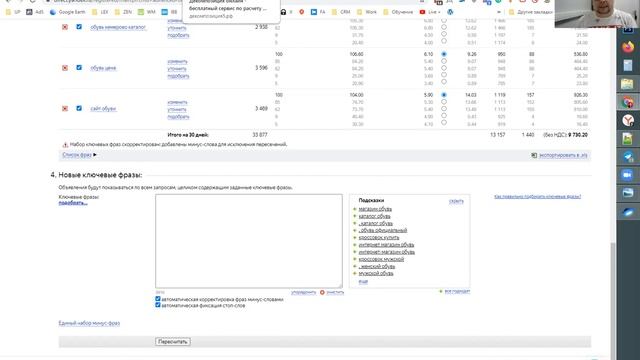Clear the phrases box with 'очистить'
Screen dimensions: 640x360
(335, 292)
